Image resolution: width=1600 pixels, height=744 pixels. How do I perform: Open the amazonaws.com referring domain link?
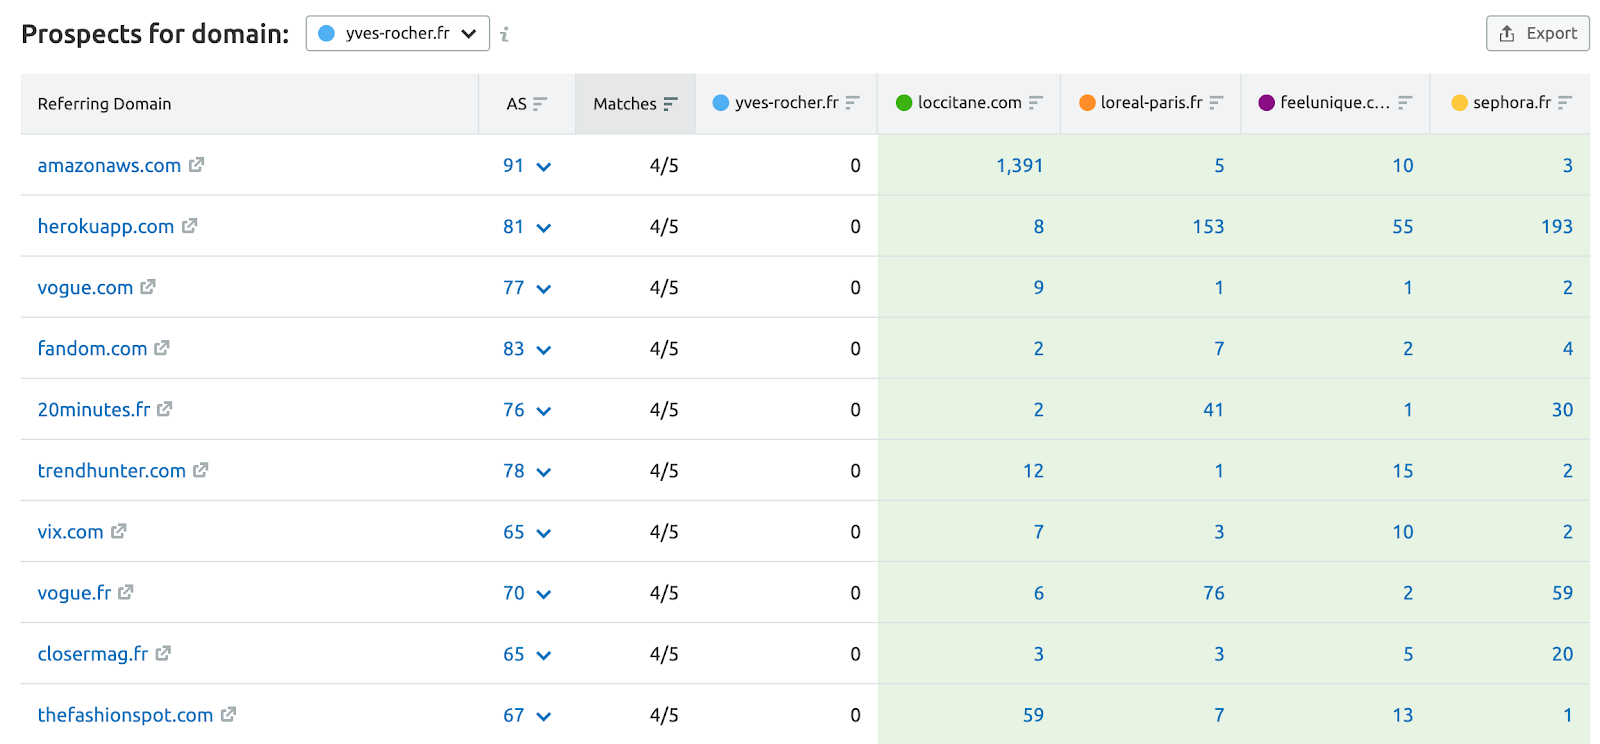109,165
